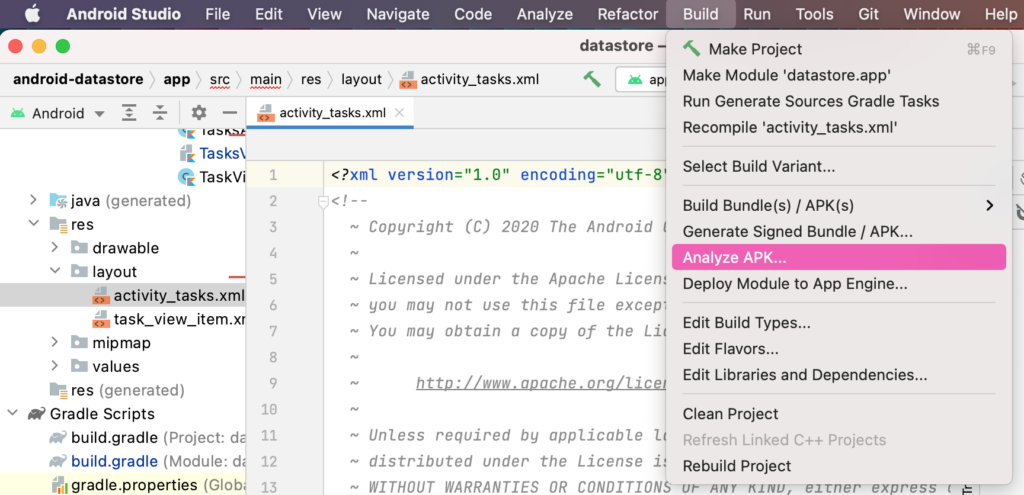Viewport: 1024px width, 495px height.
Task: Click app breadcrumb
Action: 176,80
